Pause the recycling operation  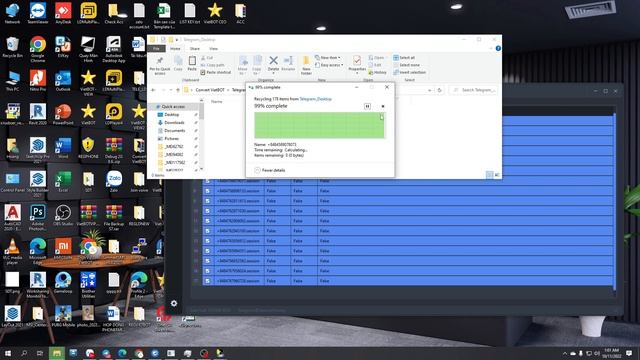[367, 106]
